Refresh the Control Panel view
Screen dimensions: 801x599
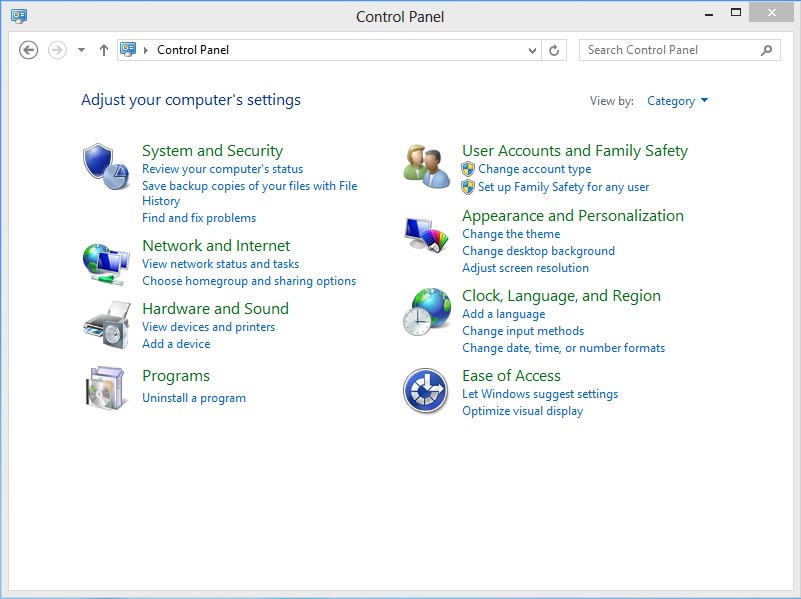click(x=554, y=50)
